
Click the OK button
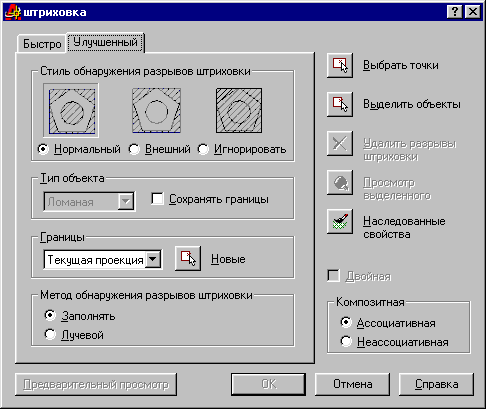pyautogui.click(x=268, y=384)
